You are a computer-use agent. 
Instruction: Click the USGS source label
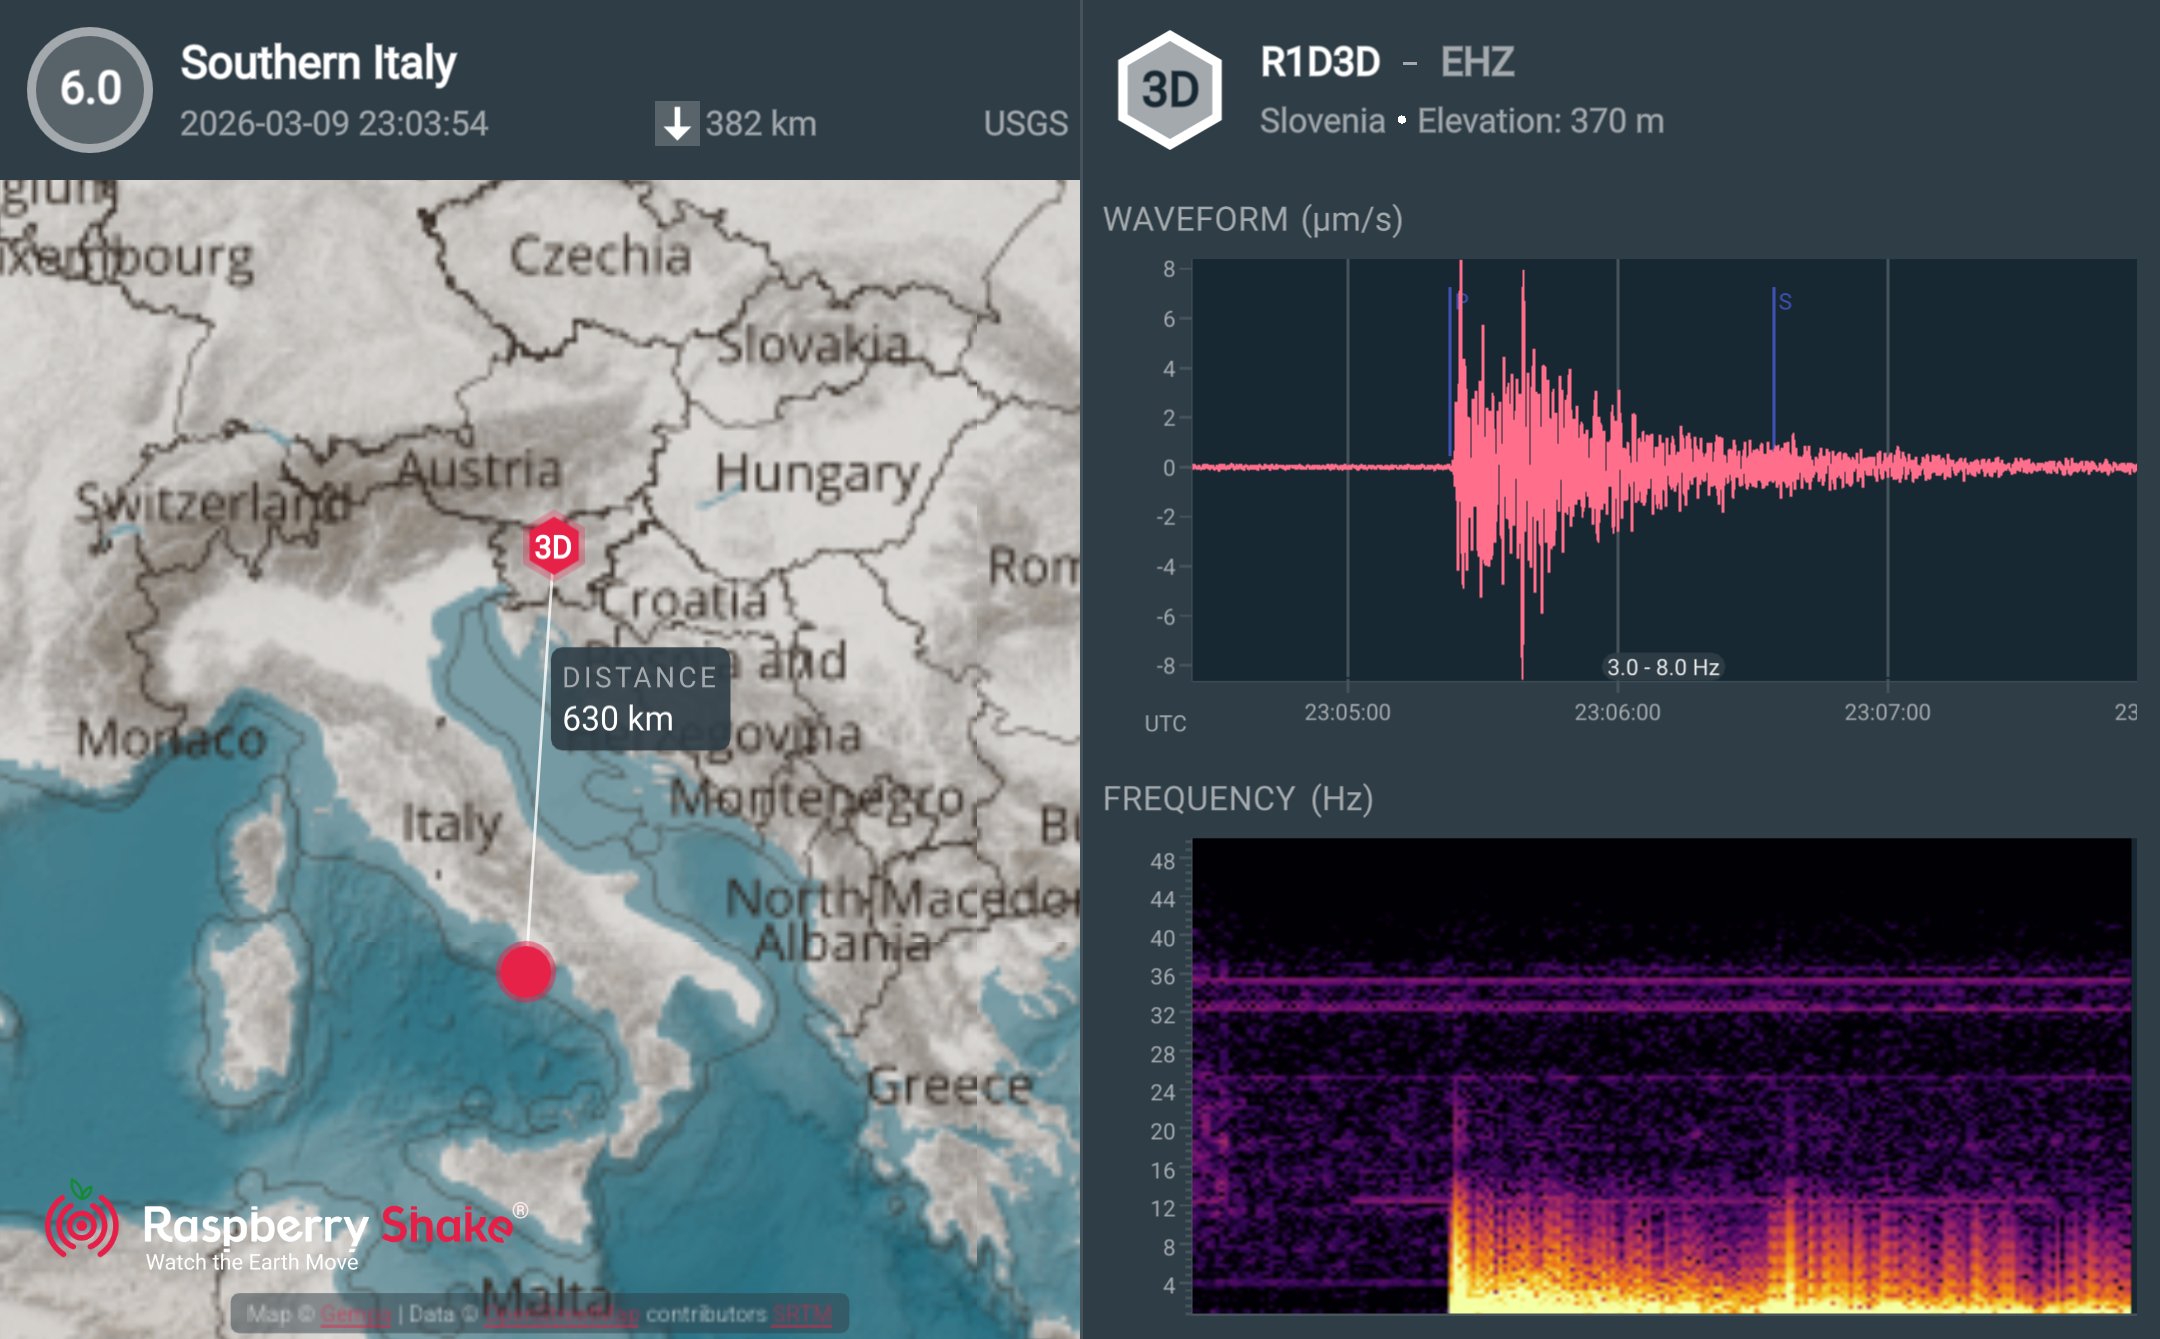1025,124
